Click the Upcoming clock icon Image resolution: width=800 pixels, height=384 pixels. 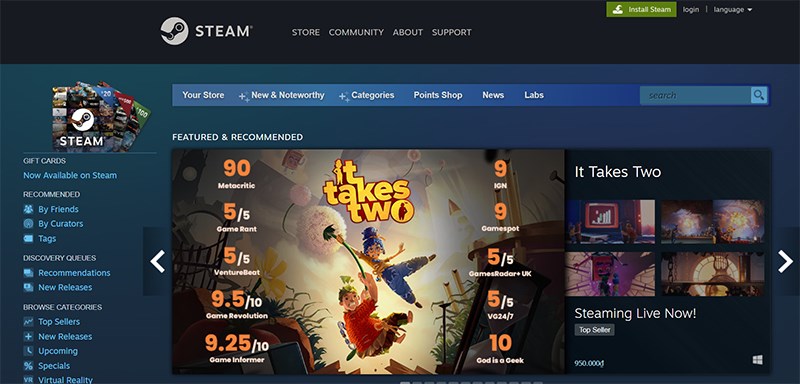[x=29, y=351]
